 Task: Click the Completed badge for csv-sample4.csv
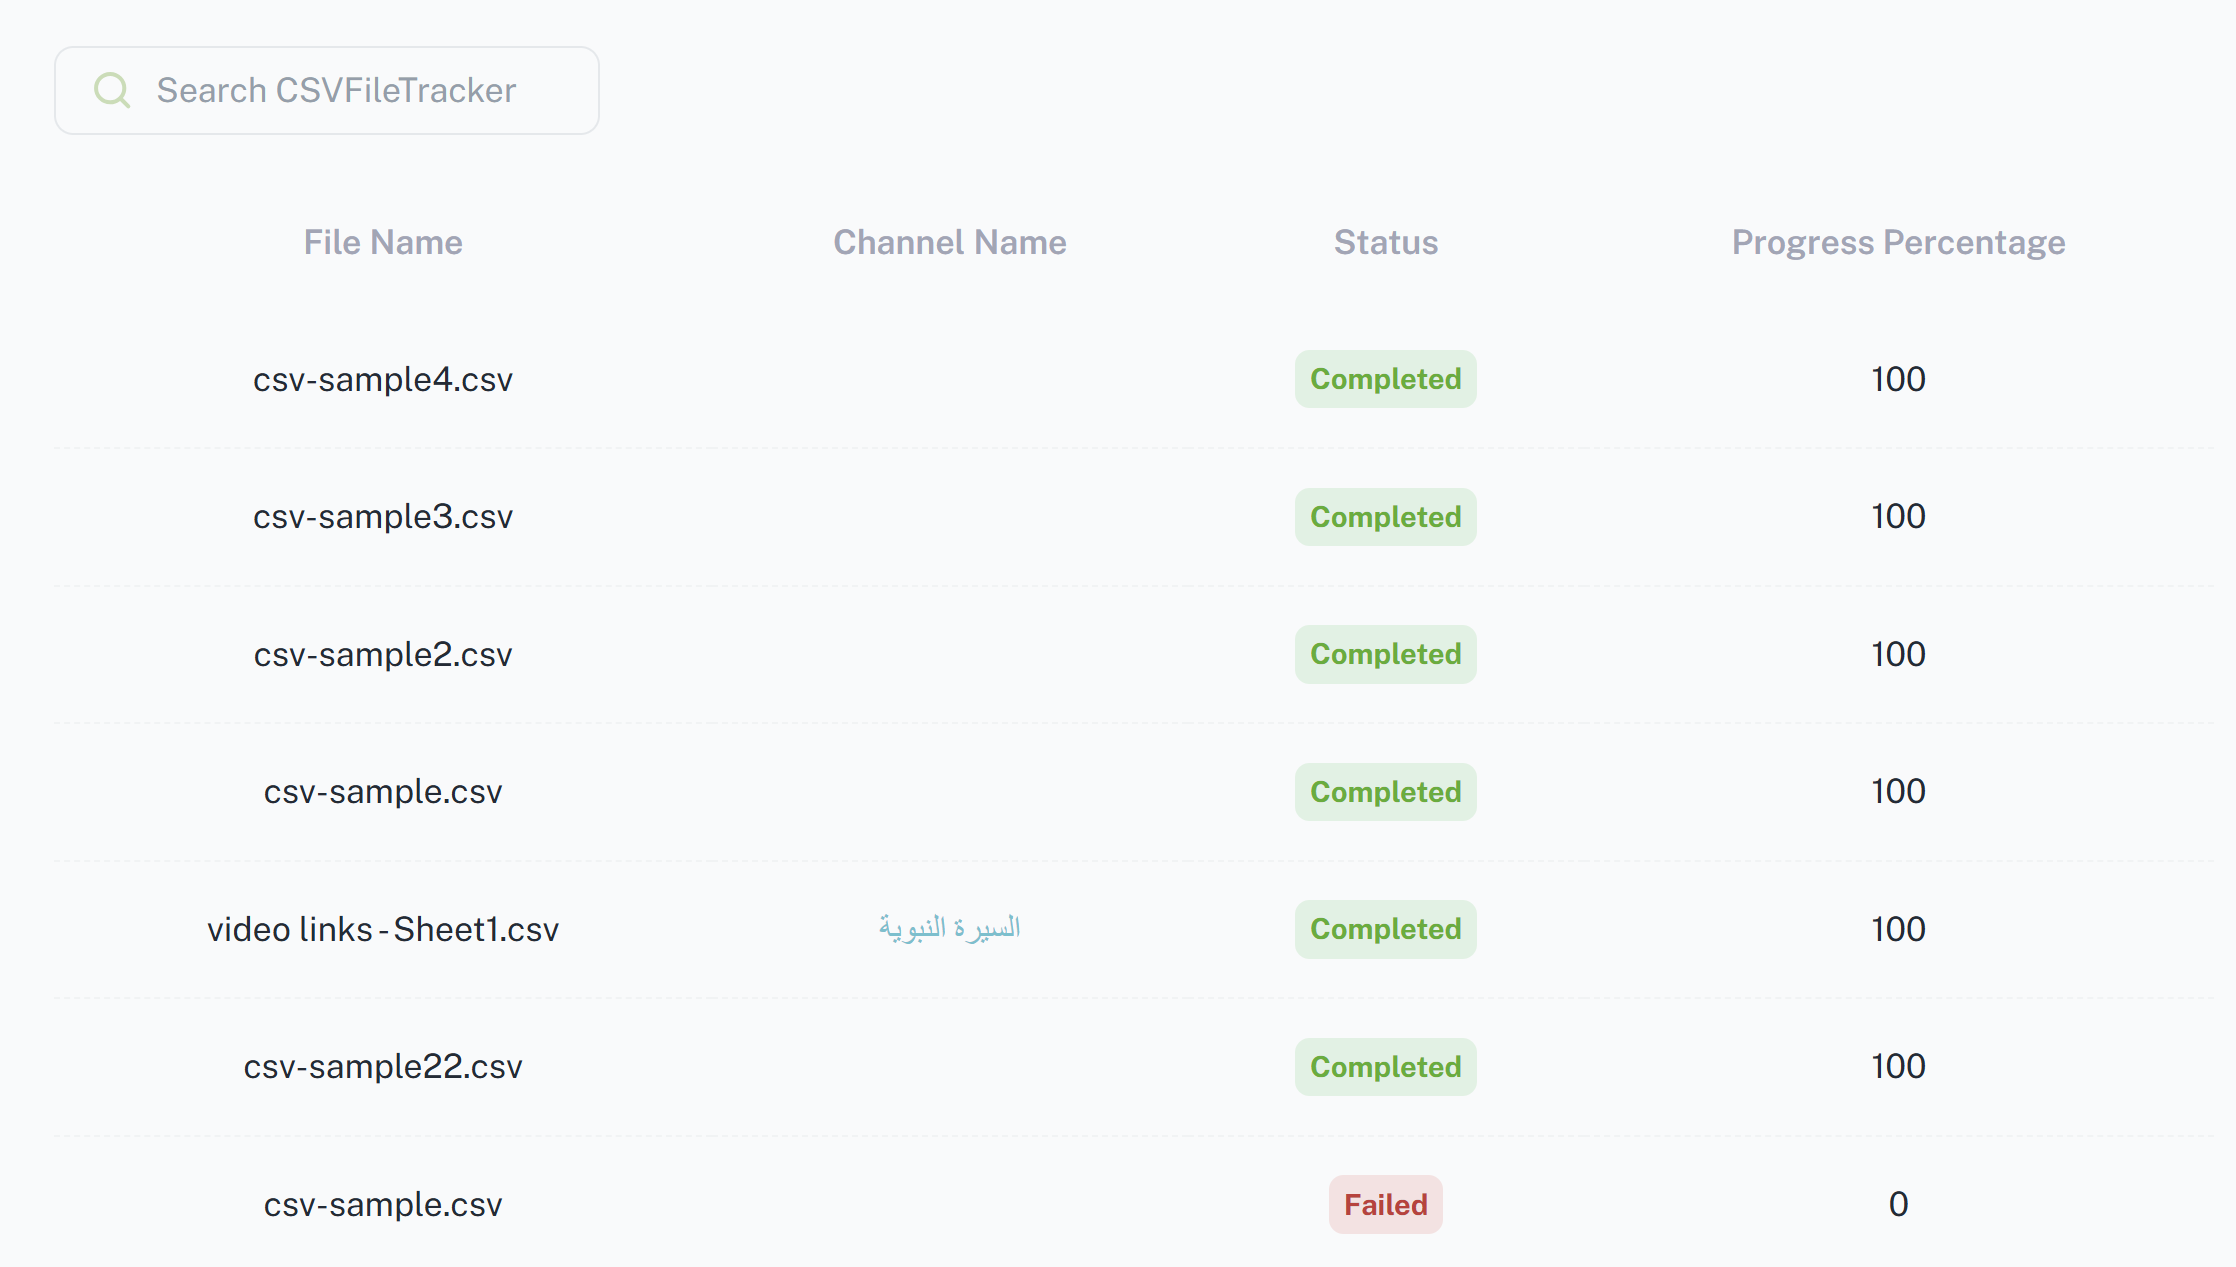[x=1385, y=379]
